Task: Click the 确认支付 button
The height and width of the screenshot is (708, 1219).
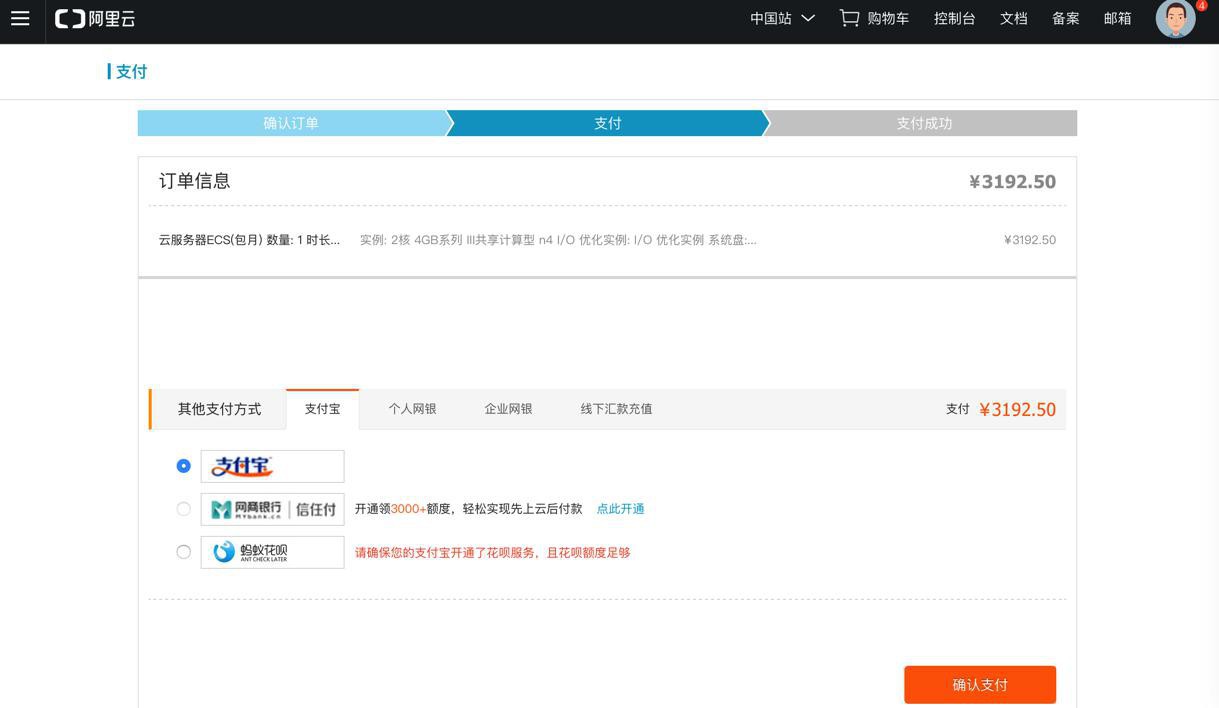Action: pos(980,685)
